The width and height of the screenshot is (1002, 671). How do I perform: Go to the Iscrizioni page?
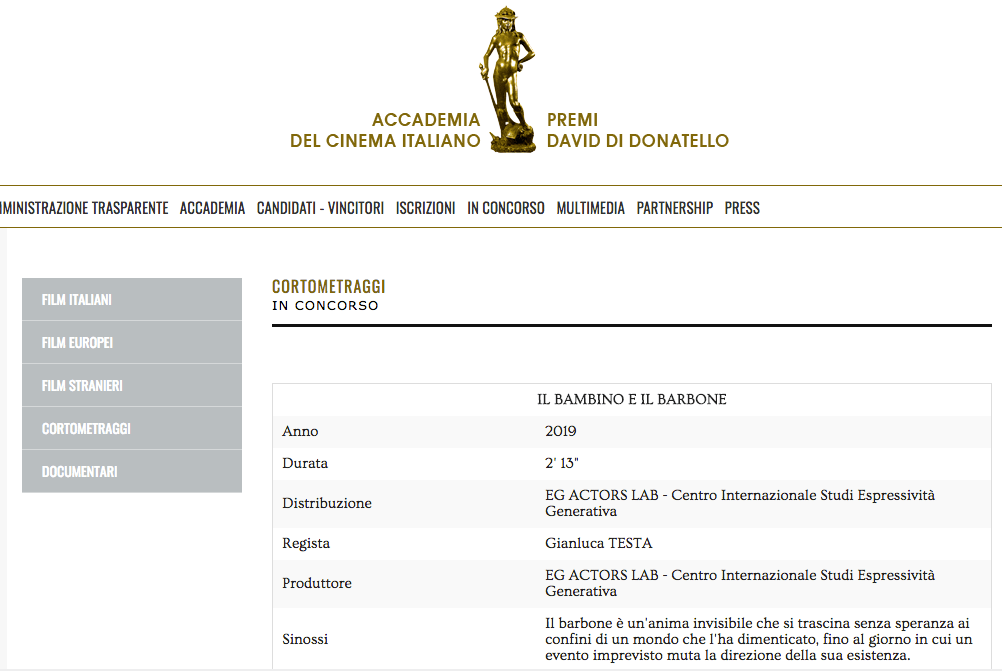pyautogui.click(x=425, y=208)
